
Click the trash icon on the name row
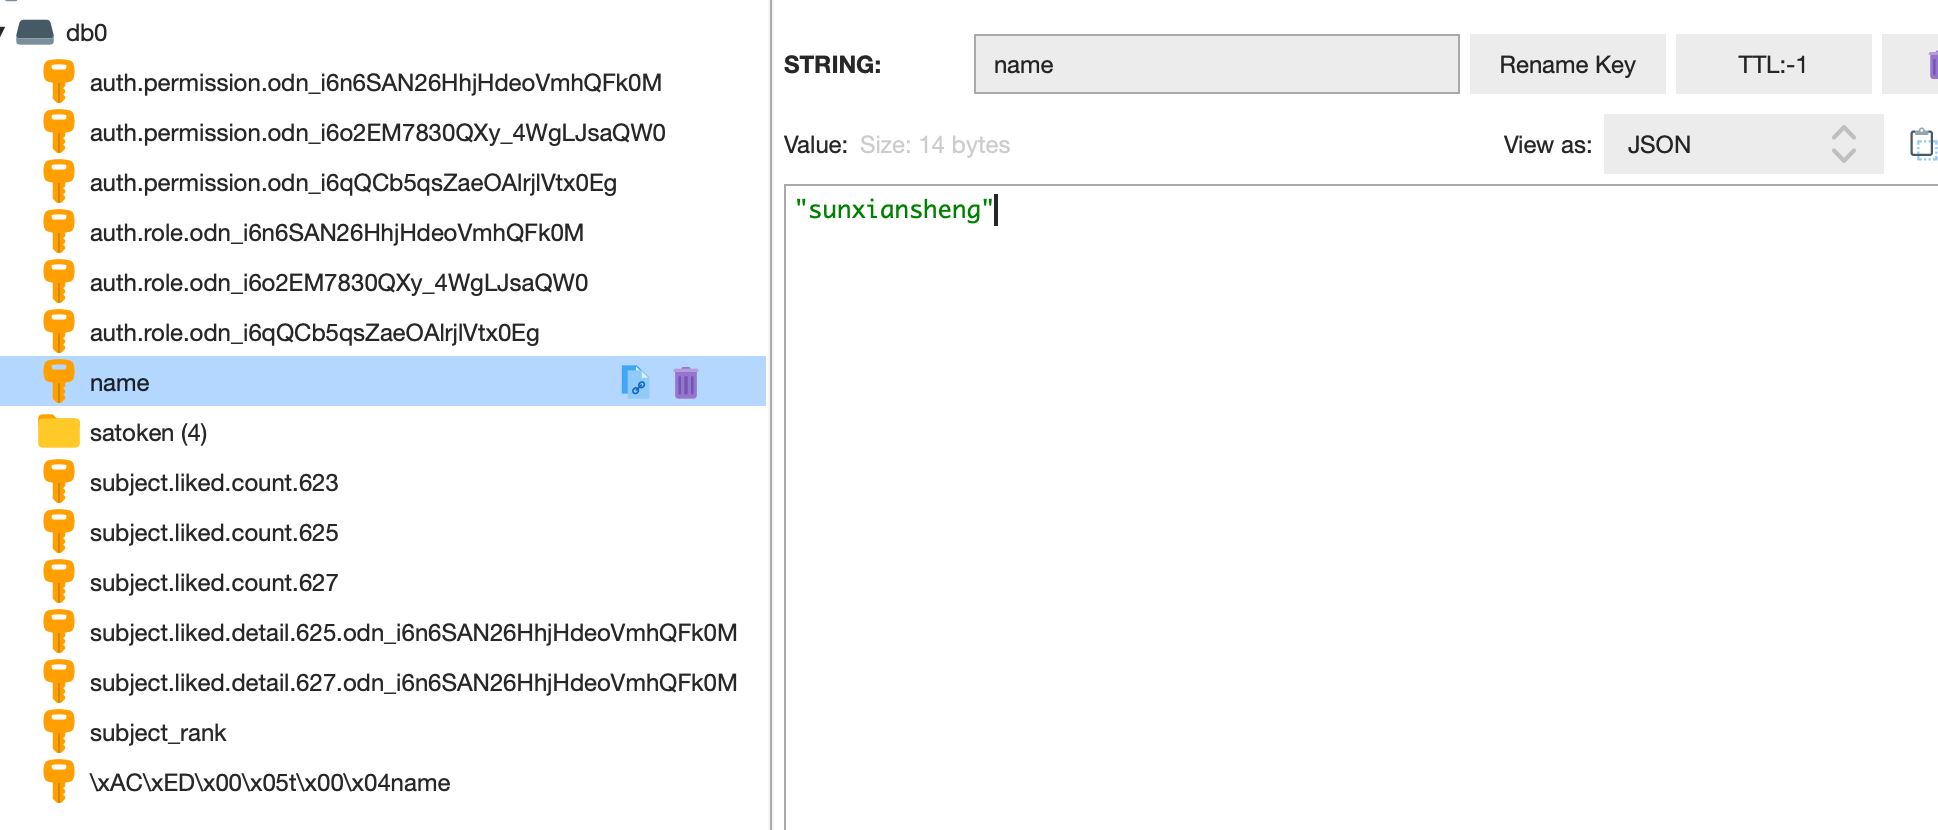click(685, 382)
